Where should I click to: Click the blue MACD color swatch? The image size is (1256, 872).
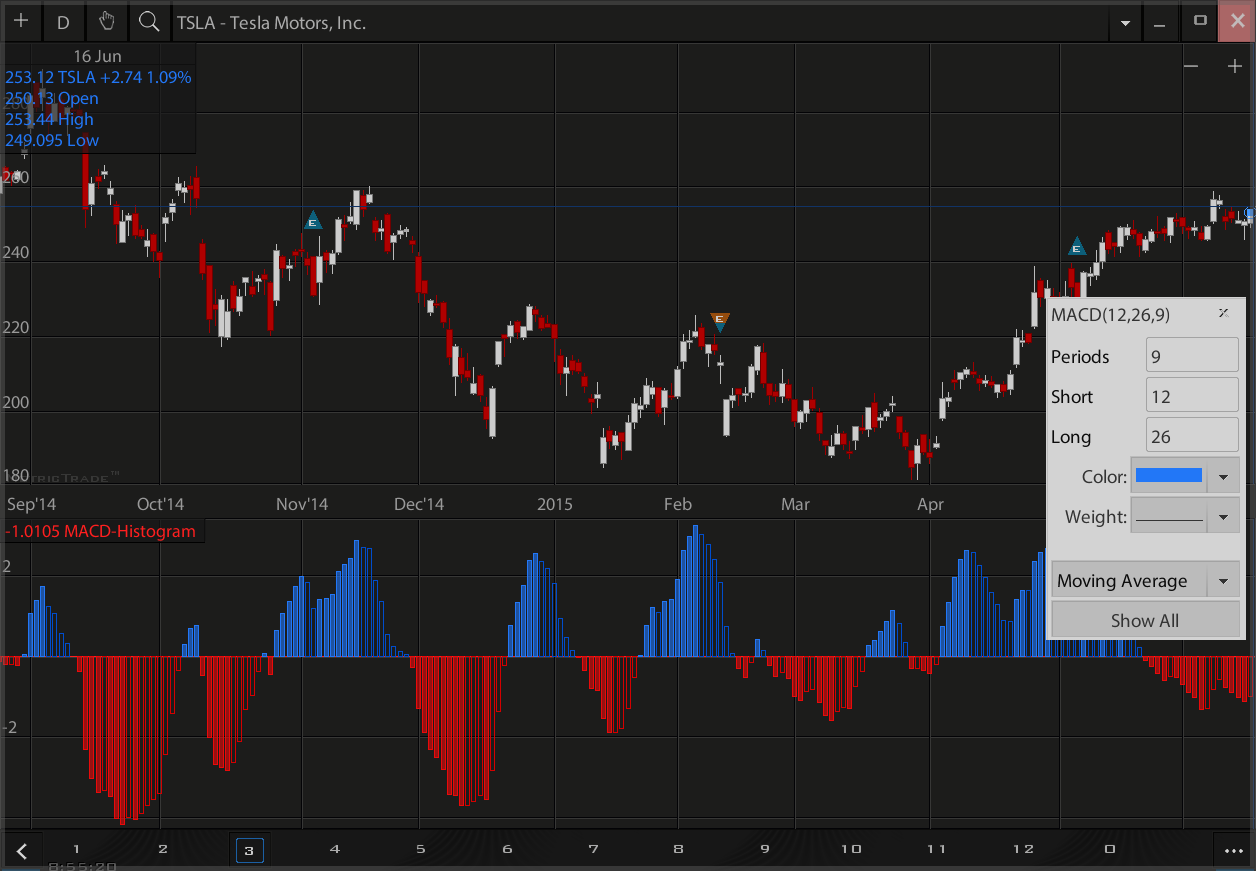1169,476
